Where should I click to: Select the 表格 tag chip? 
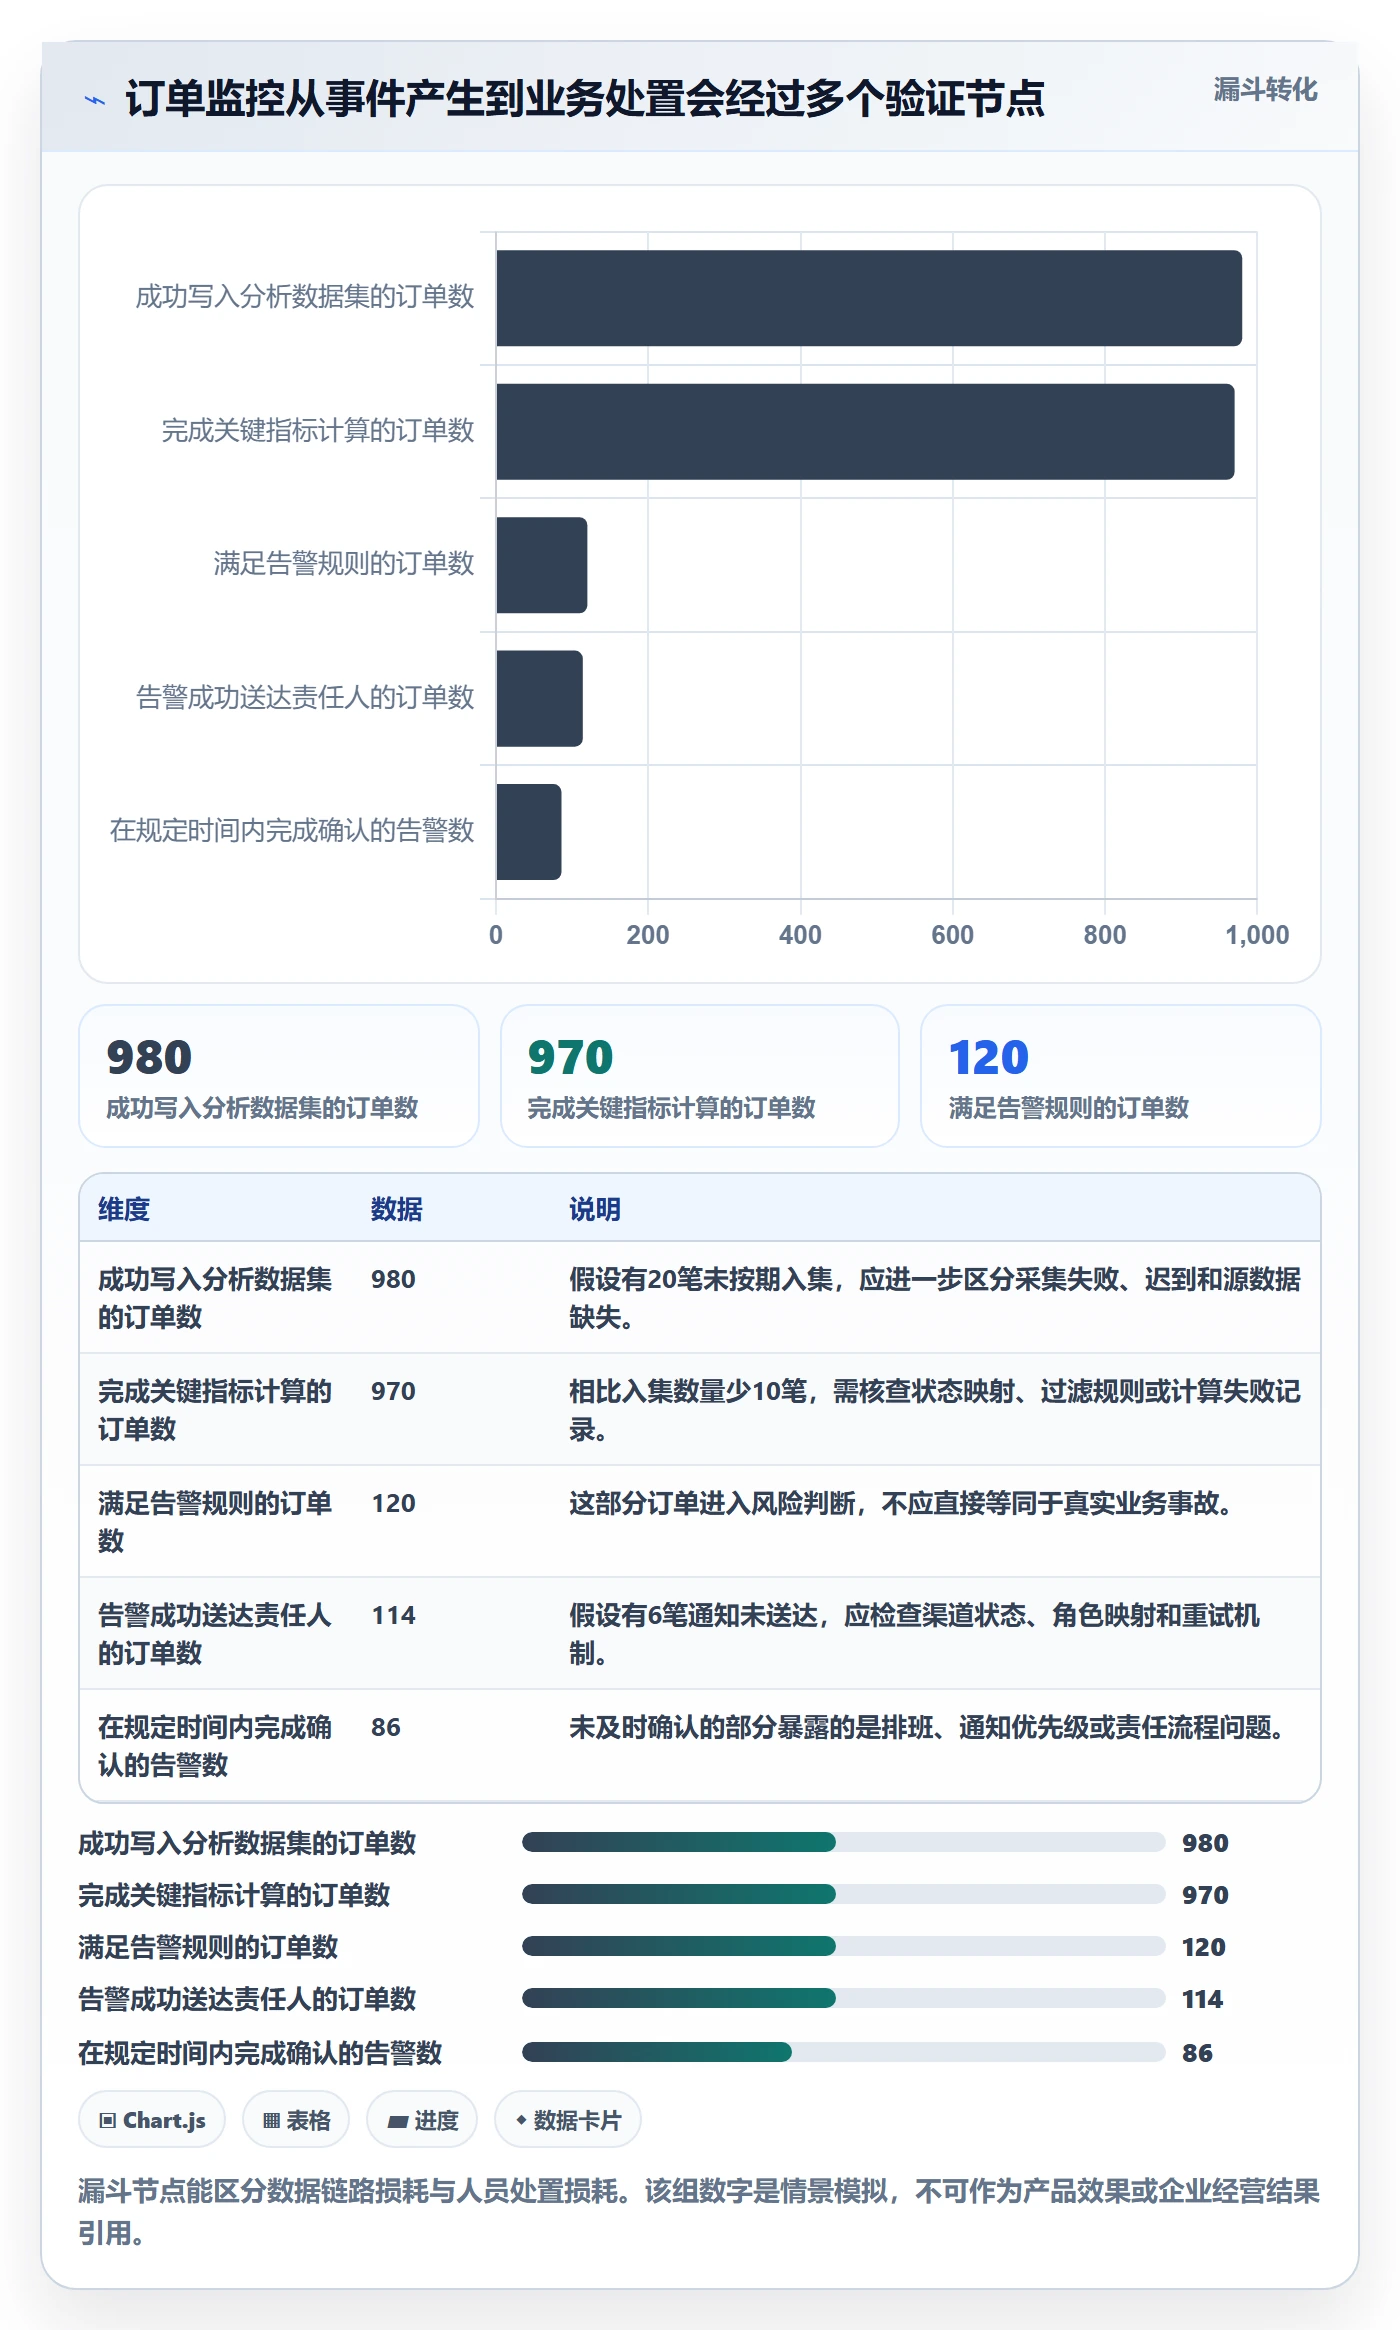(296, 2120)
